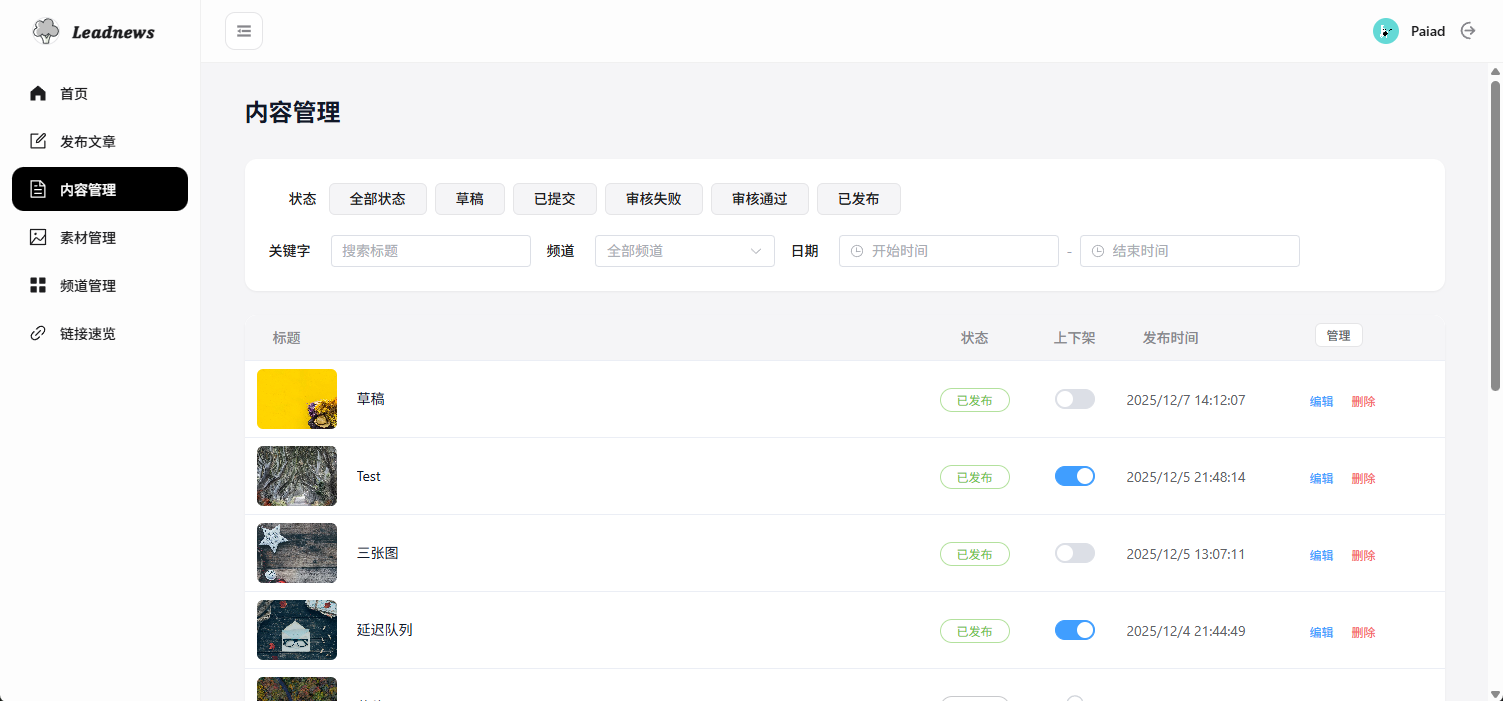Click 删除 for the 延迟队列 article
Image resolution: width=1503 pixels, height=701 pixels.
pos(1364,632)
